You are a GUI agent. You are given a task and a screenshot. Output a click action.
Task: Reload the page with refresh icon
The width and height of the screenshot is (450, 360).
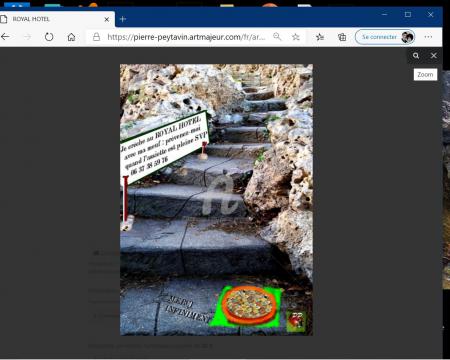[x=49, y=37]
